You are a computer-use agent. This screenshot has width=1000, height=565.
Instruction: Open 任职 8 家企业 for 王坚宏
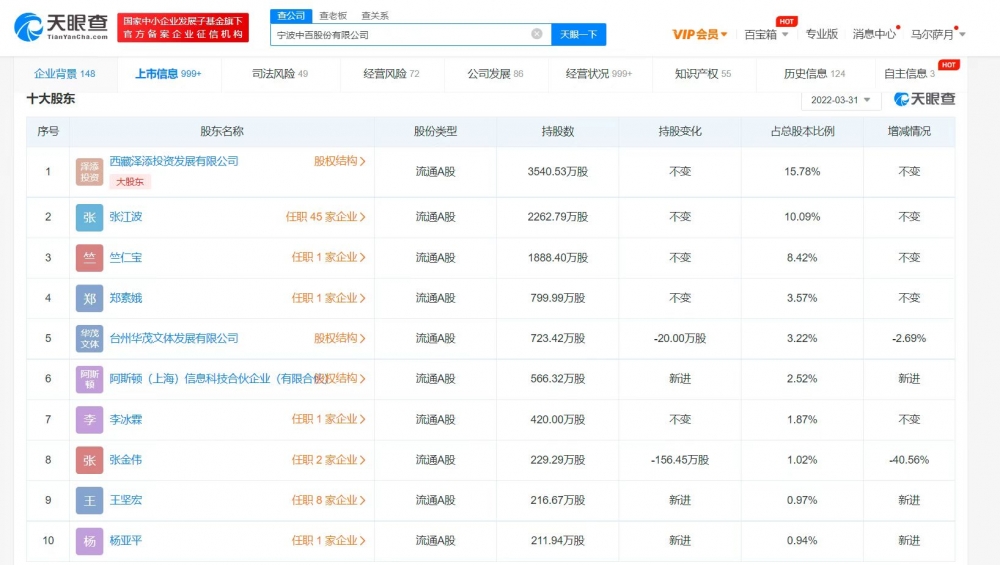[328, 500]
